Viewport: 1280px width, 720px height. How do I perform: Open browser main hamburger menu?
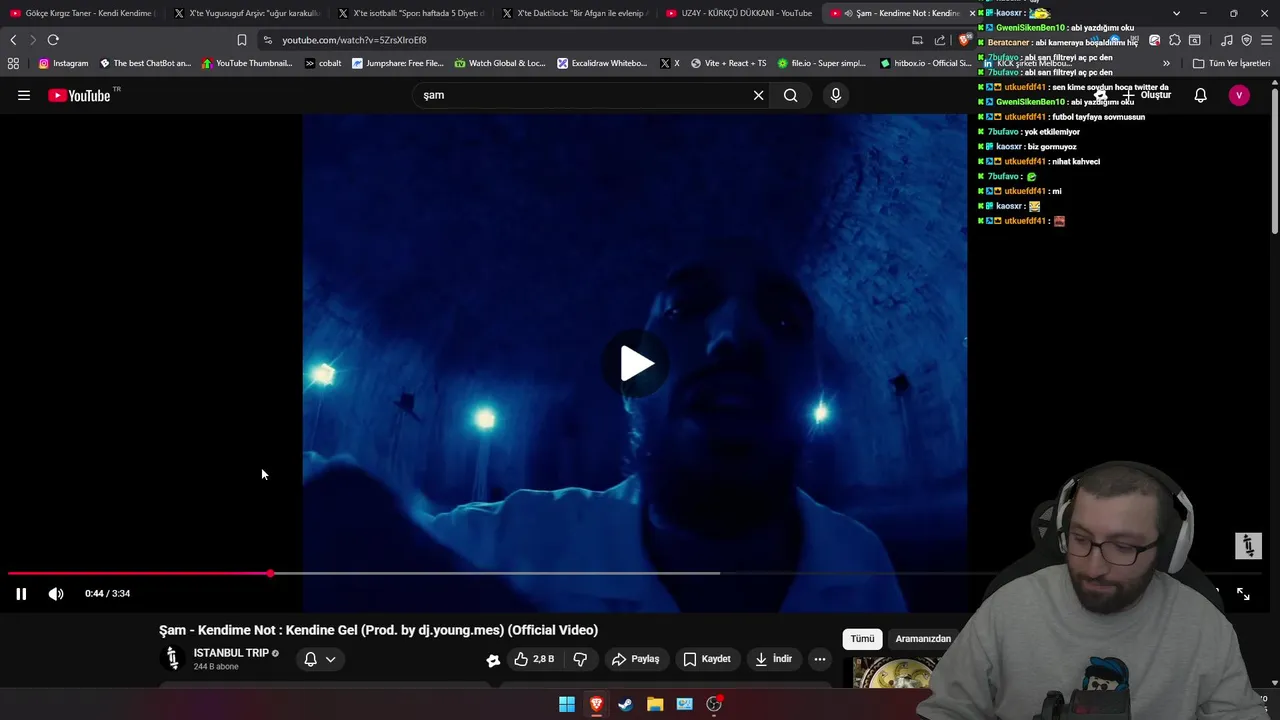[1266, 40]
